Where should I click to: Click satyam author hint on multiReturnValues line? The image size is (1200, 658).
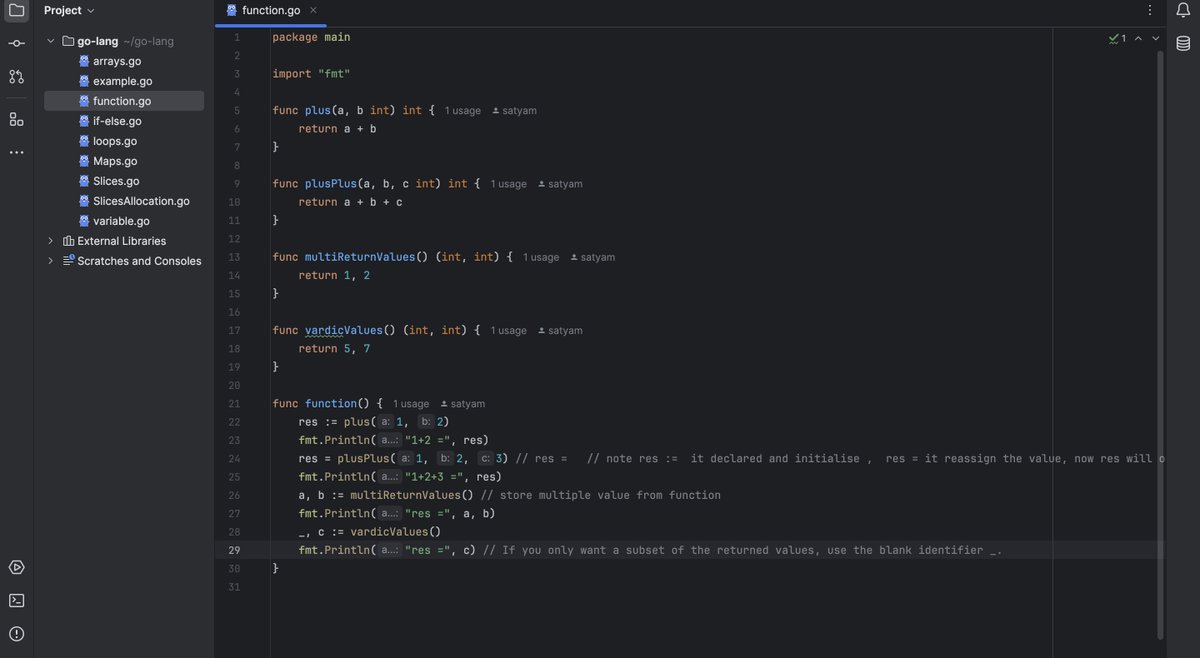click(x=592, y=257)
